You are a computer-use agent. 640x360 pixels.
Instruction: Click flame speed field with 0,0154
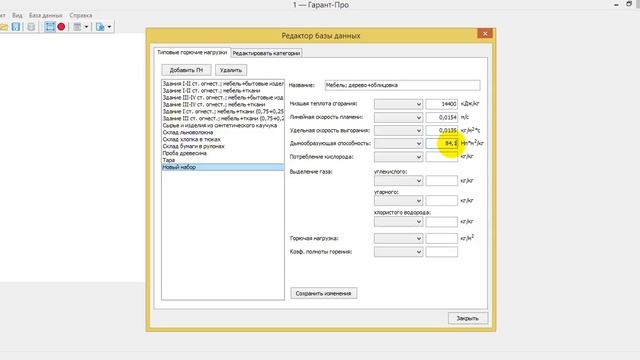coord(442,118)
